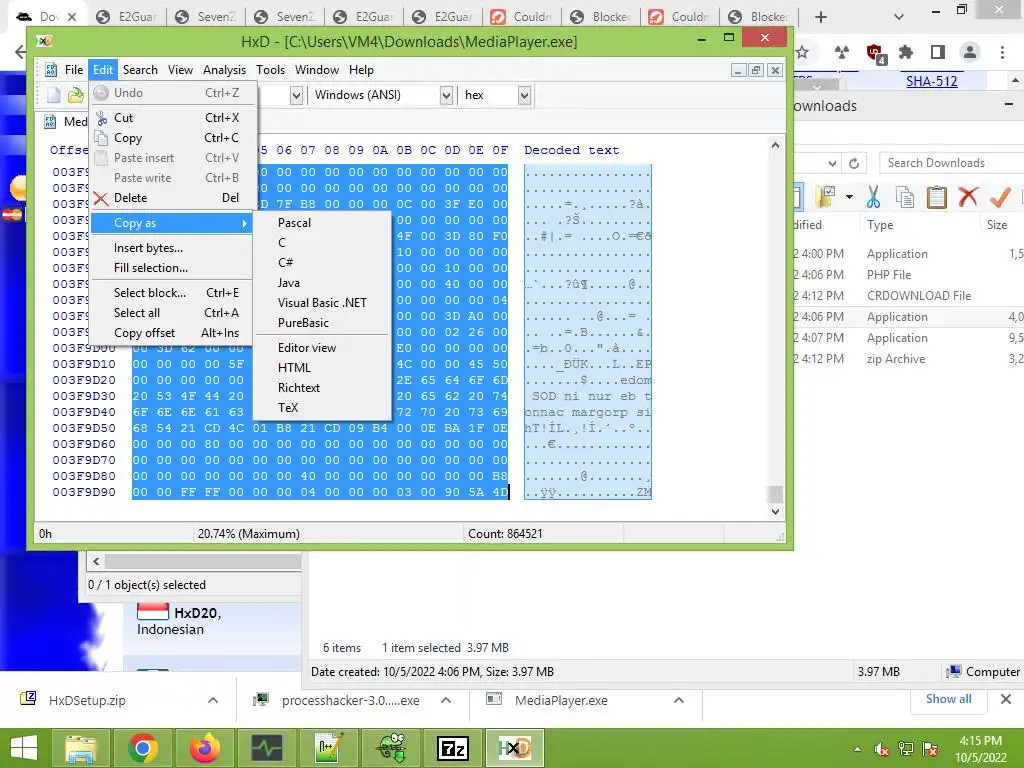Image resolution: width=1024 pixels, height=768 pixels.
Task: Click the copy icon in Explorer toolbar
Action: 904,197
